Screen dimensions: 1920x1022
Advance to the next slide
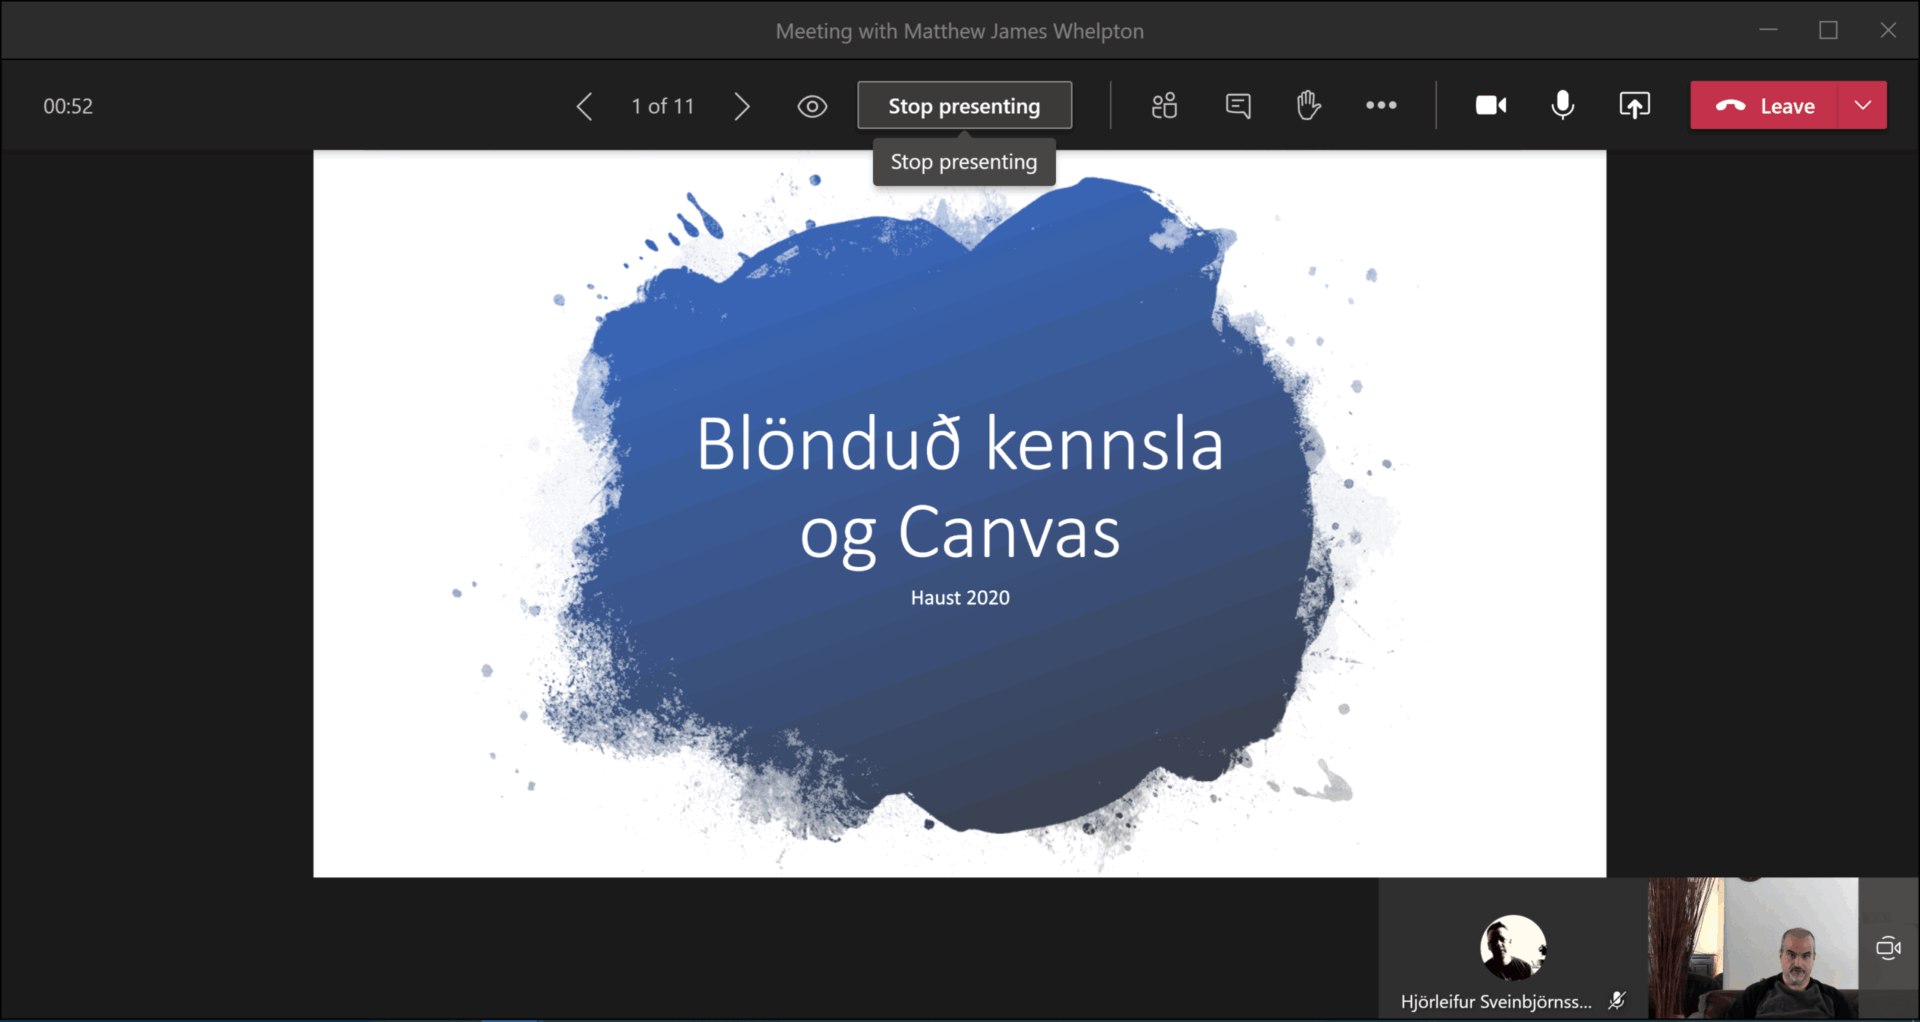click(x=741, y=106)
